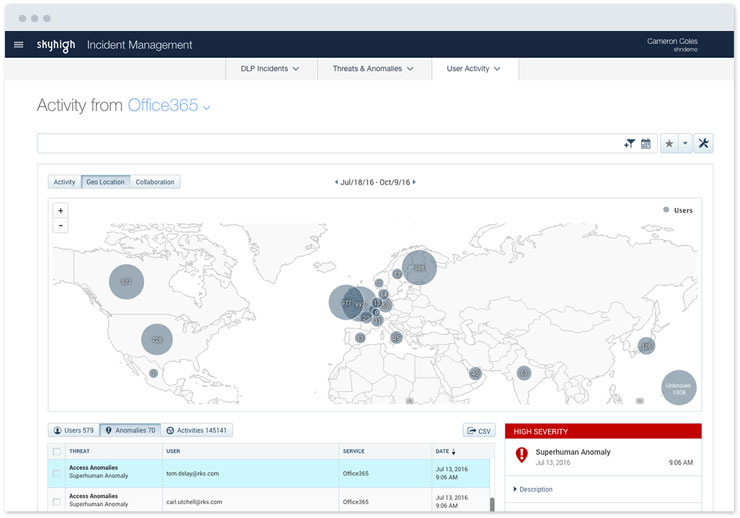Zoom out the map with minus button

point(60,226)
